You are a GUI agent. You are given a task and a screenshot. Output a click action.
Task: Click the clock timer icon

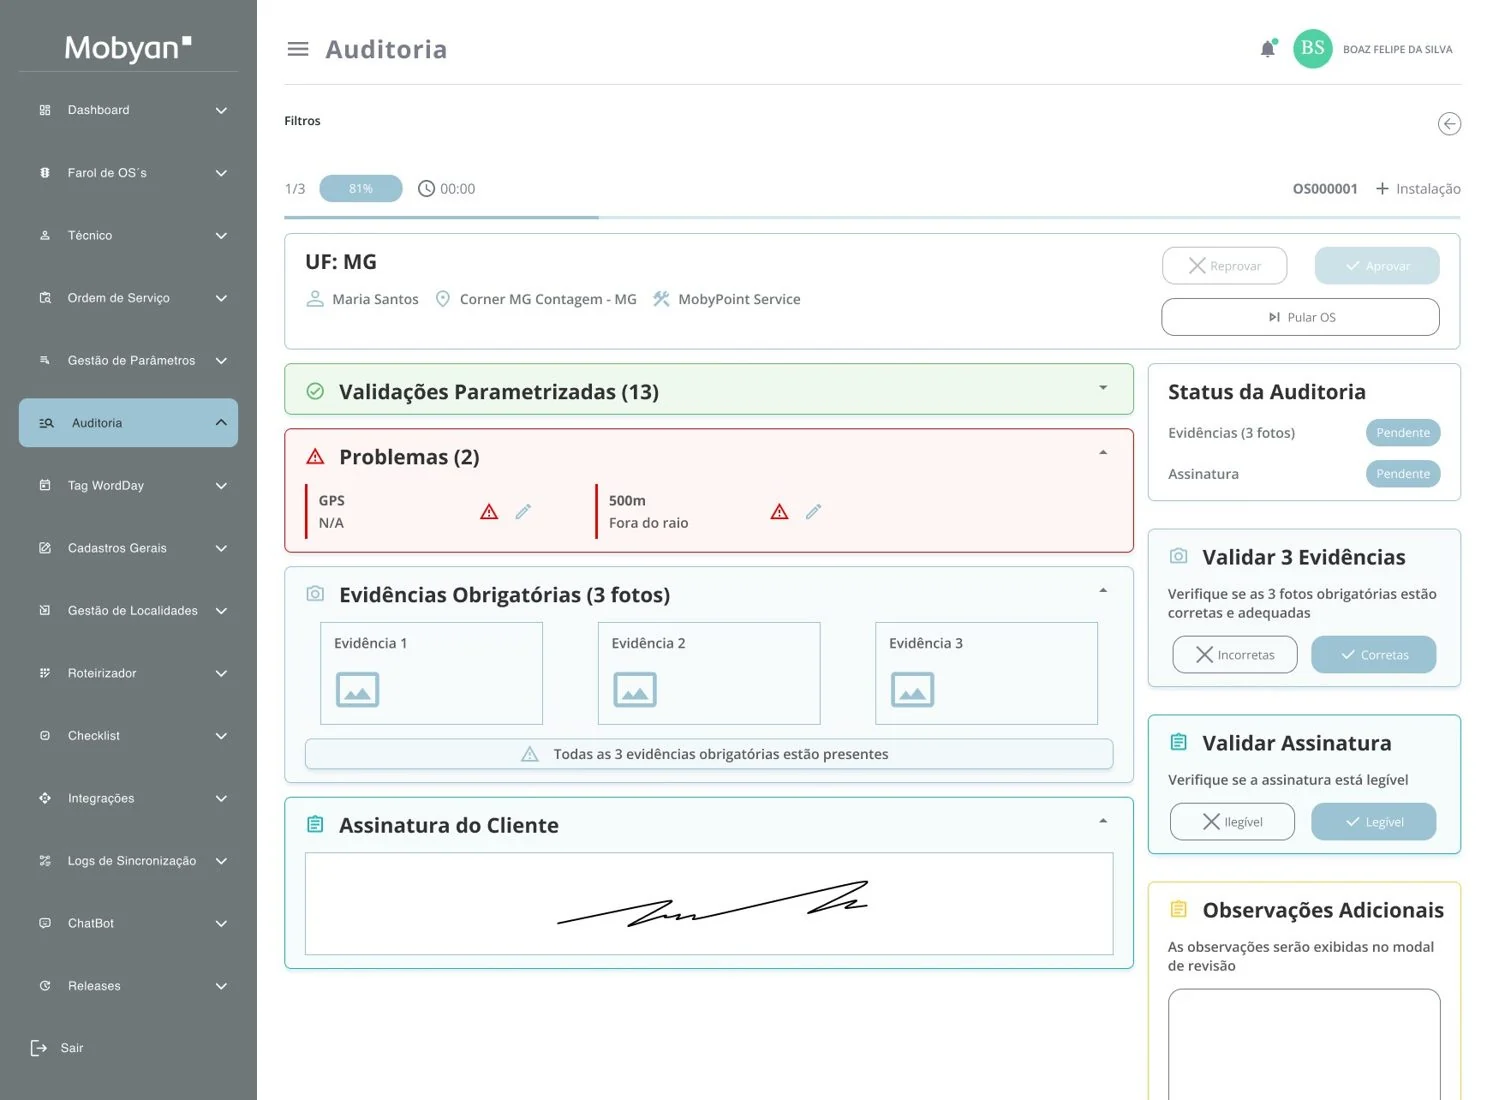(x=426, y=189)
